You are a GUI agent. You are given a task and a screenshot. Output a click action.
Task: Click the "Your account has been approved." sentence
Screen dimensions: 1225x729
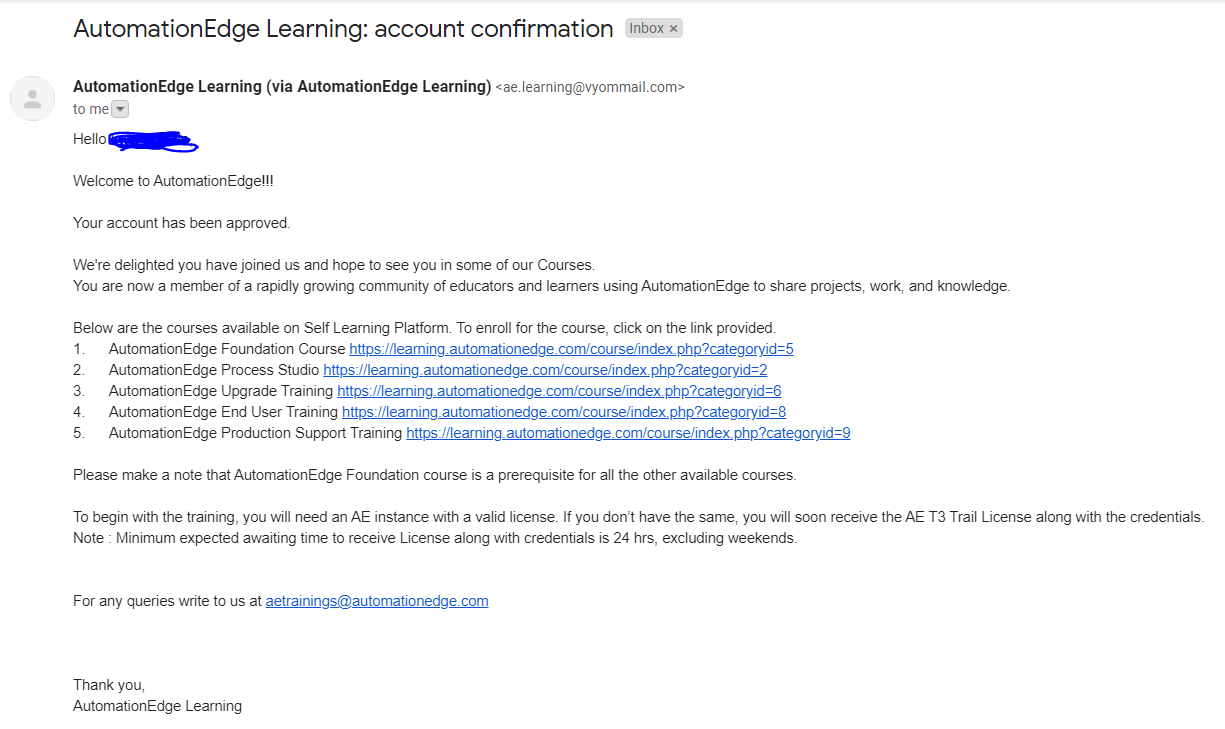[x=182, y=223]
